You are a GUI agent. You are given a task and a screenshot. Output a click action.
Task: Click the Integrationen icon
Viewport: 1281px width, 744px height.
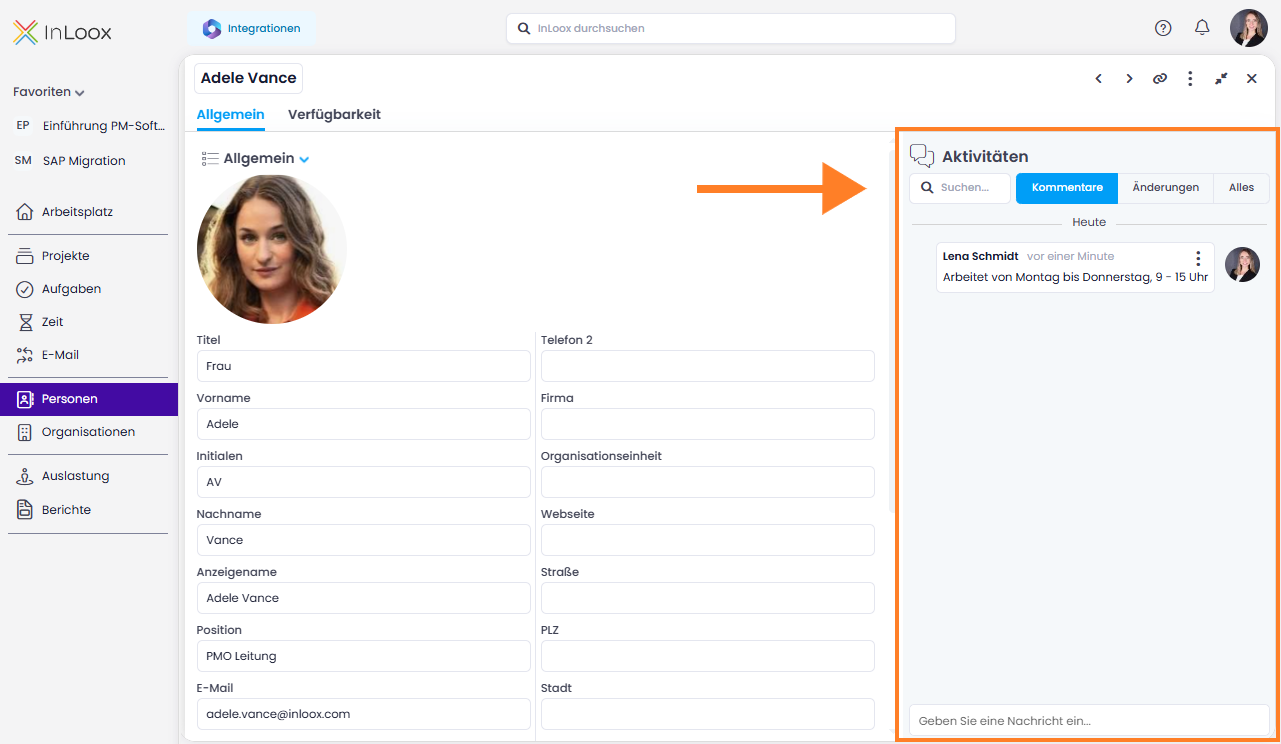(x=212, y=29)
